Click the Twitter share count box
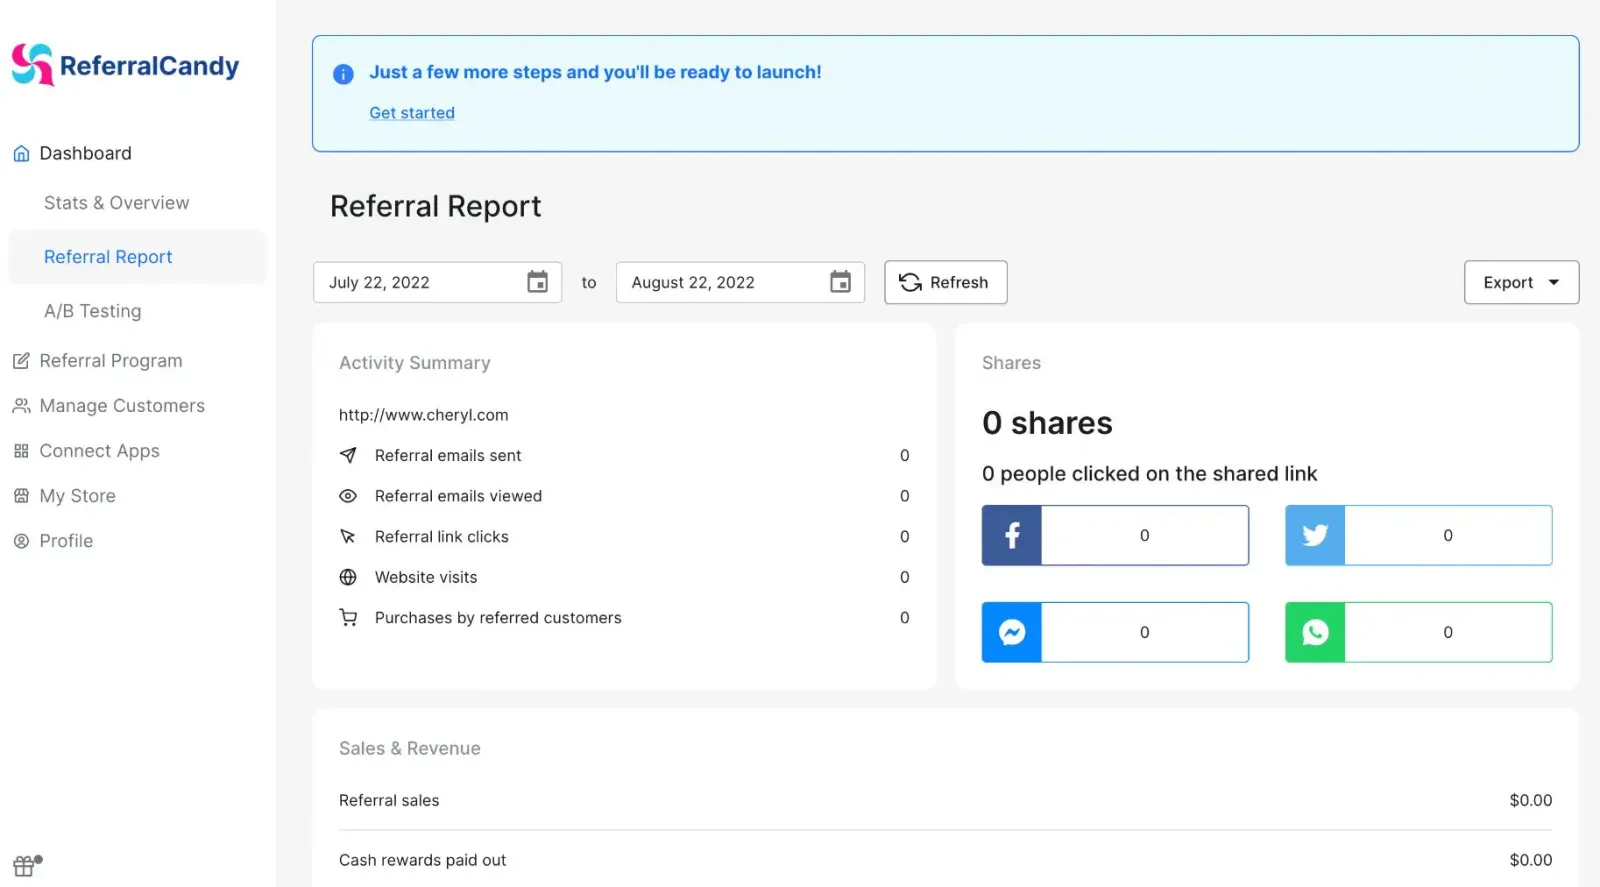The image size is (1600, 887). pos(1448,535)
